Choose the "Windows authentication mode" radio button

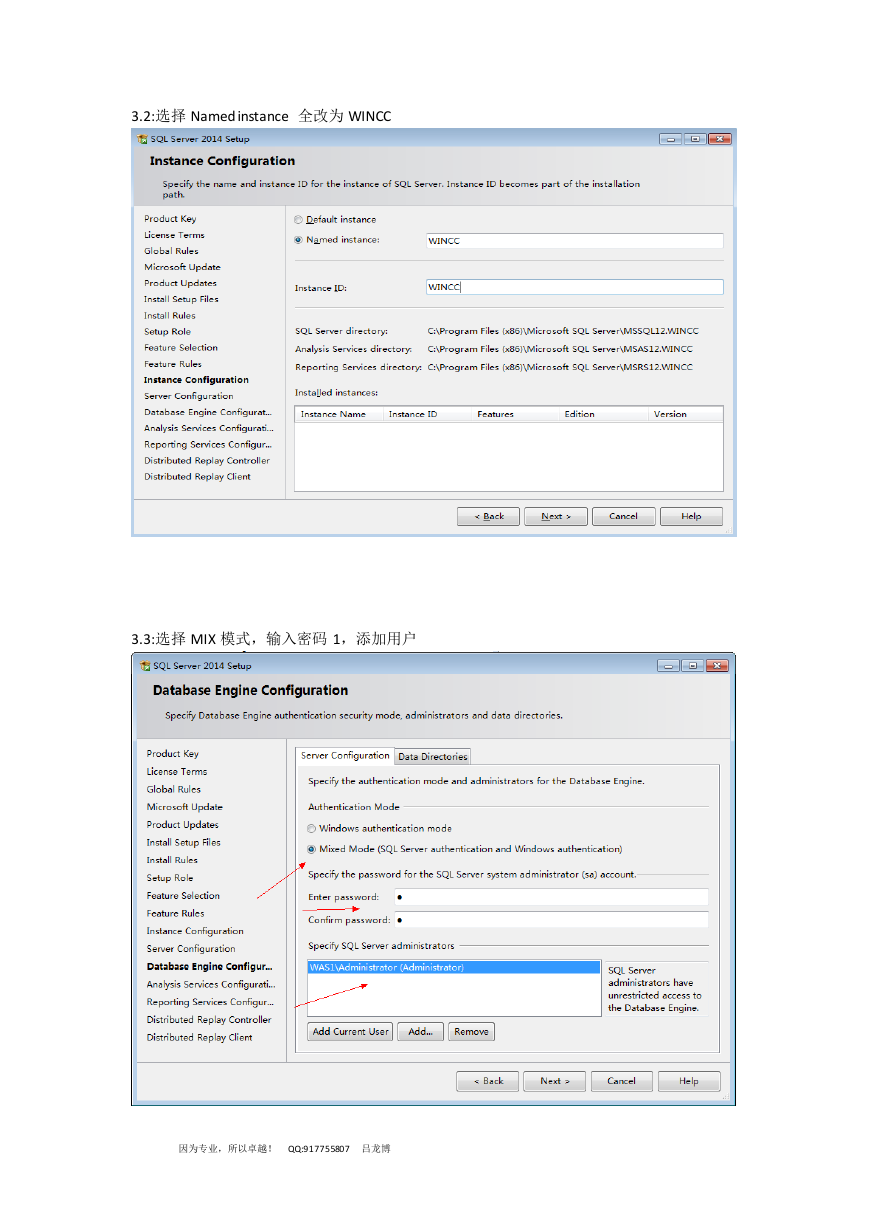click(312, 829)
